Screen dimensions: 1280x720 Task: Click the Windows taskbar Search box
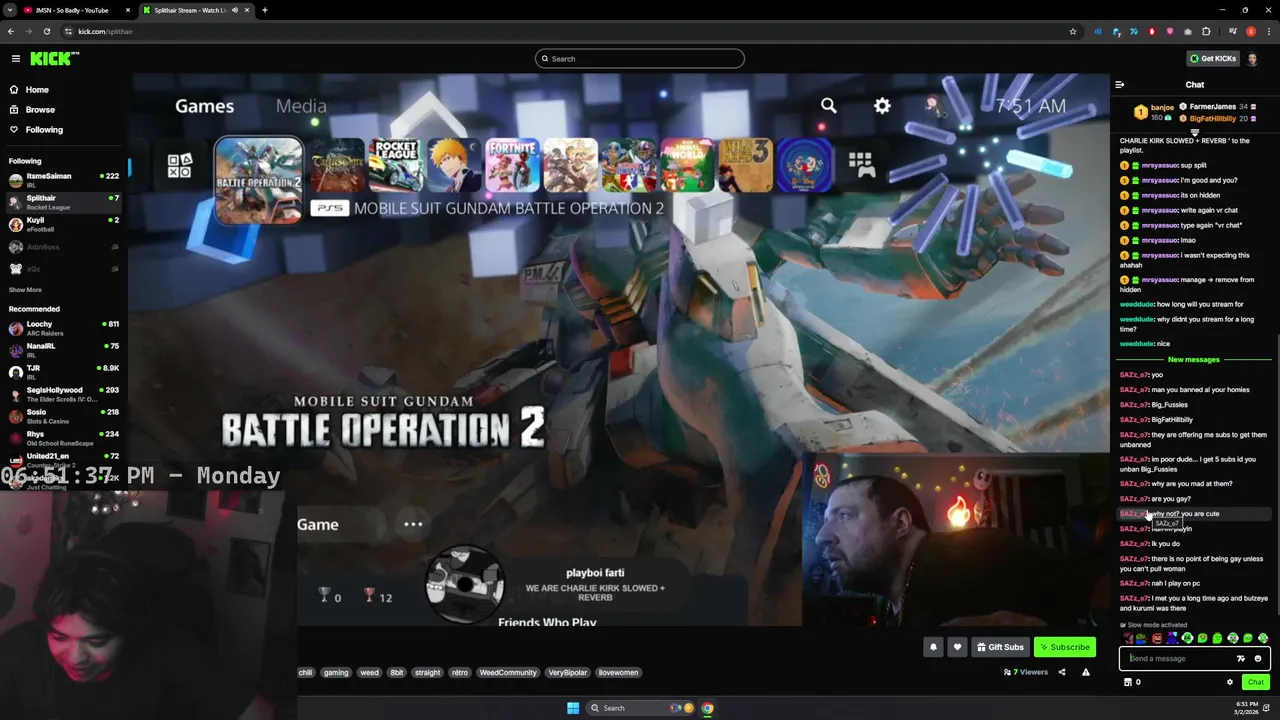coord(639,708)
